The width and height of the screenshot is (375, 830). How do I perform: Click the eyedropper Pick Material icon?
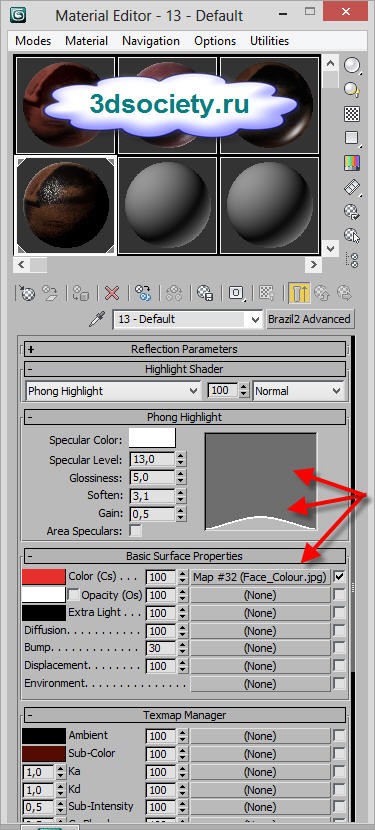[x=97, y=320]
